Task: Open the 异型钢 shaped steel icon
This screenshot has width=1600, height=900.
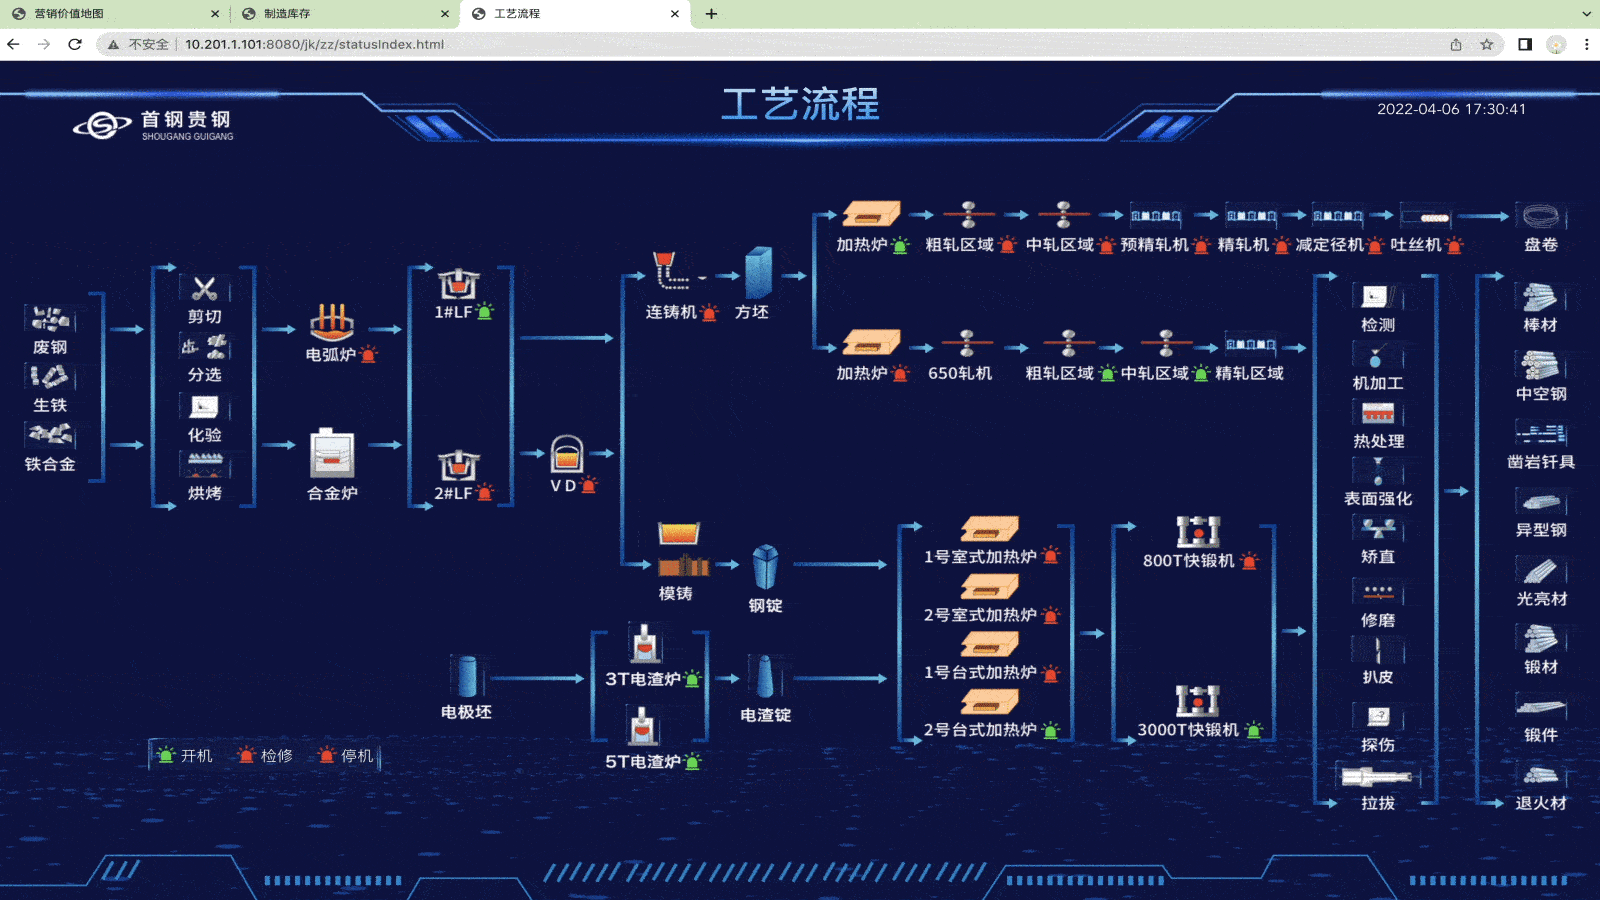Action: click(x=1541, y=501)
